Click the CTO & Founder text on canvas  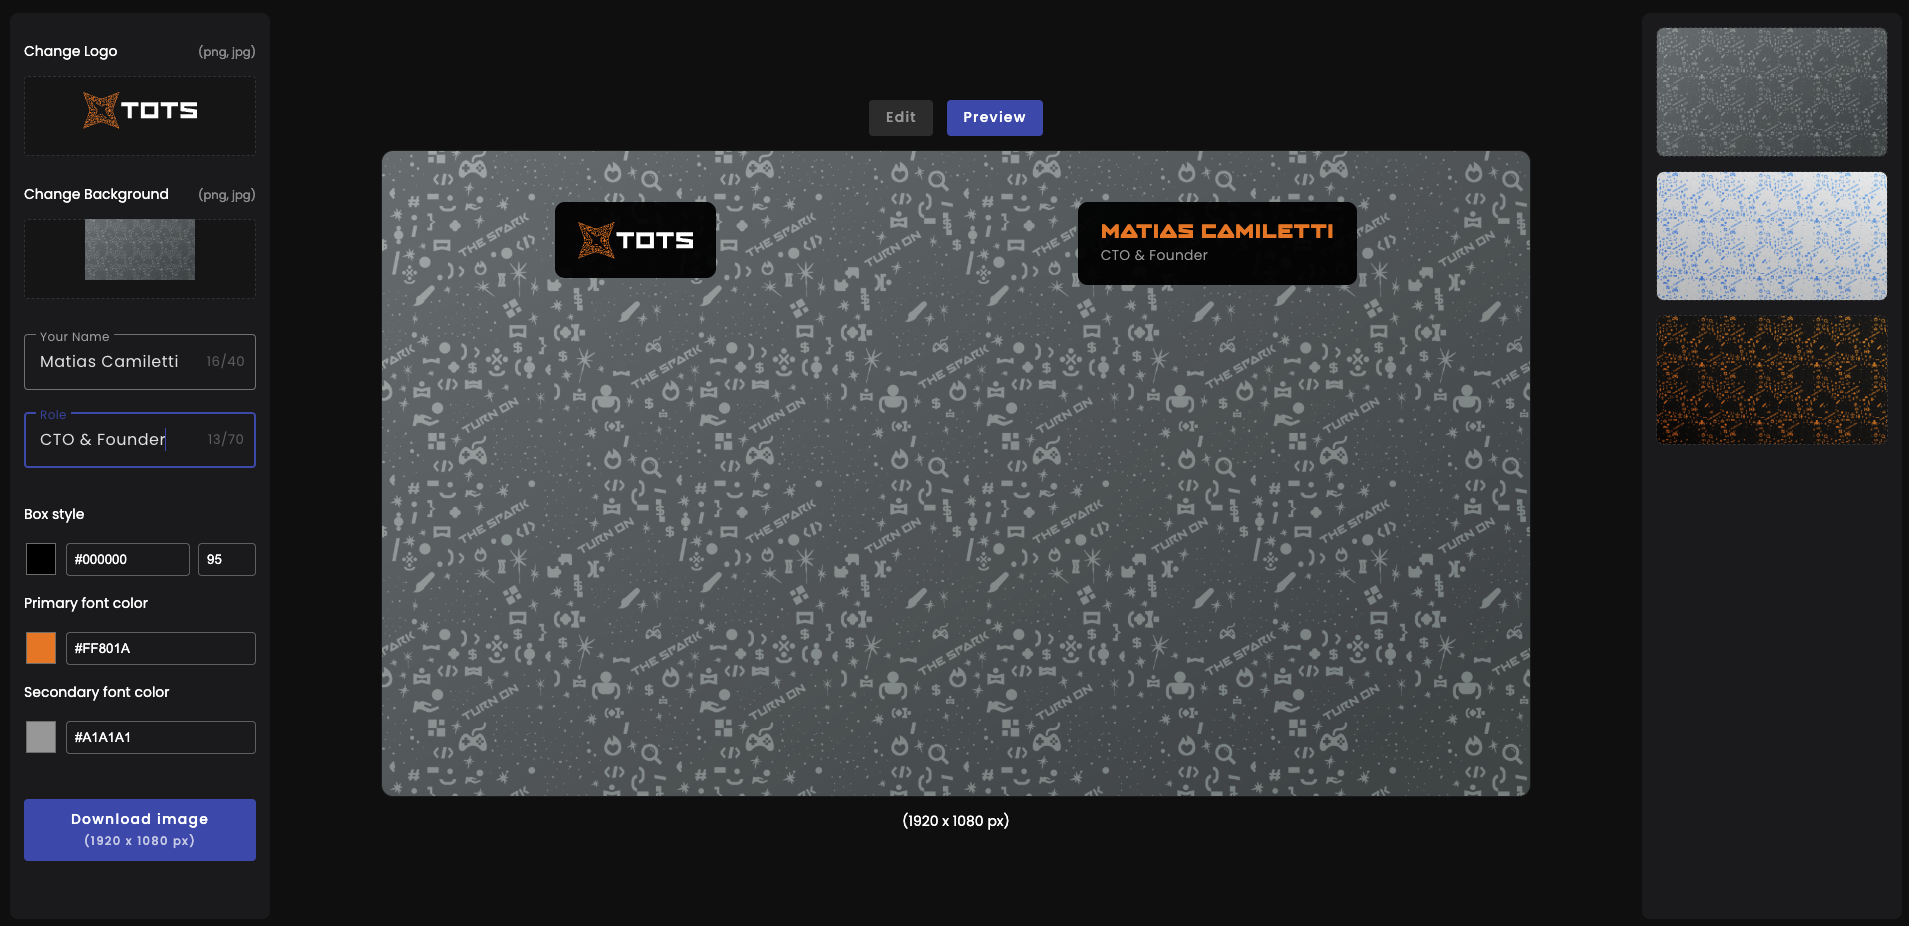1154,256
